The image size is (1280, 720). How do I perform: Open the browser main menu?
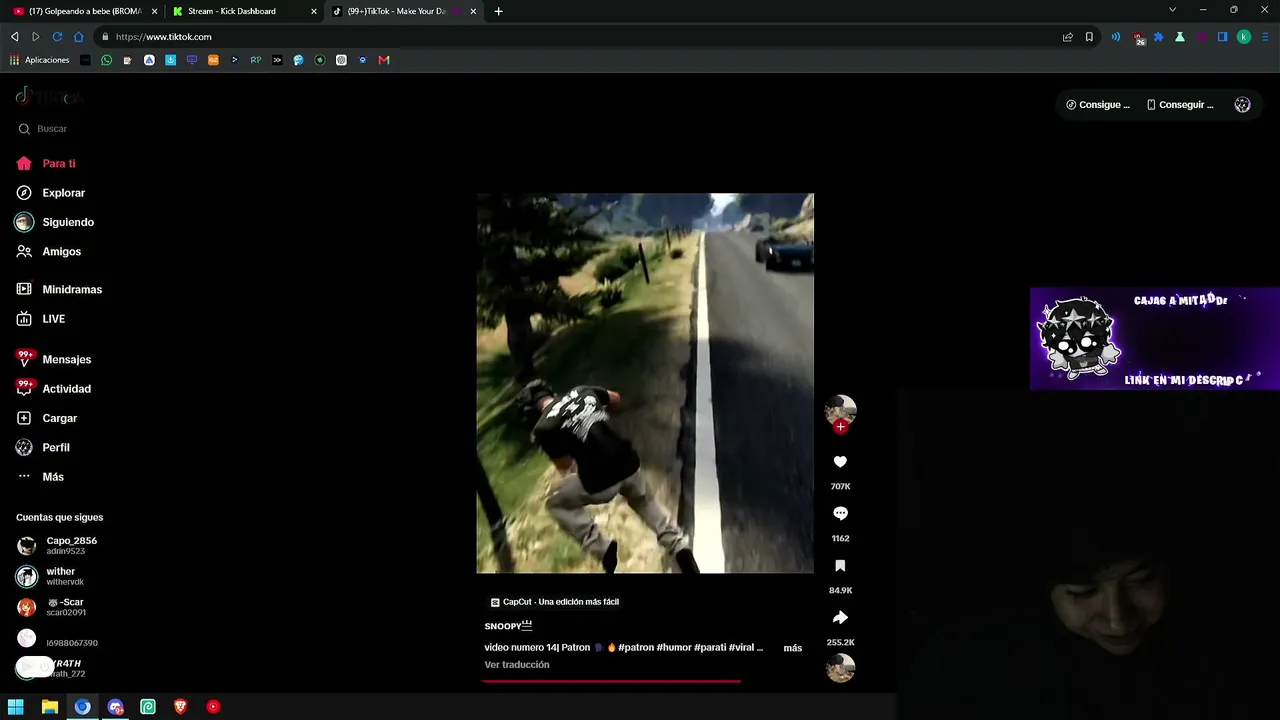1265,37
